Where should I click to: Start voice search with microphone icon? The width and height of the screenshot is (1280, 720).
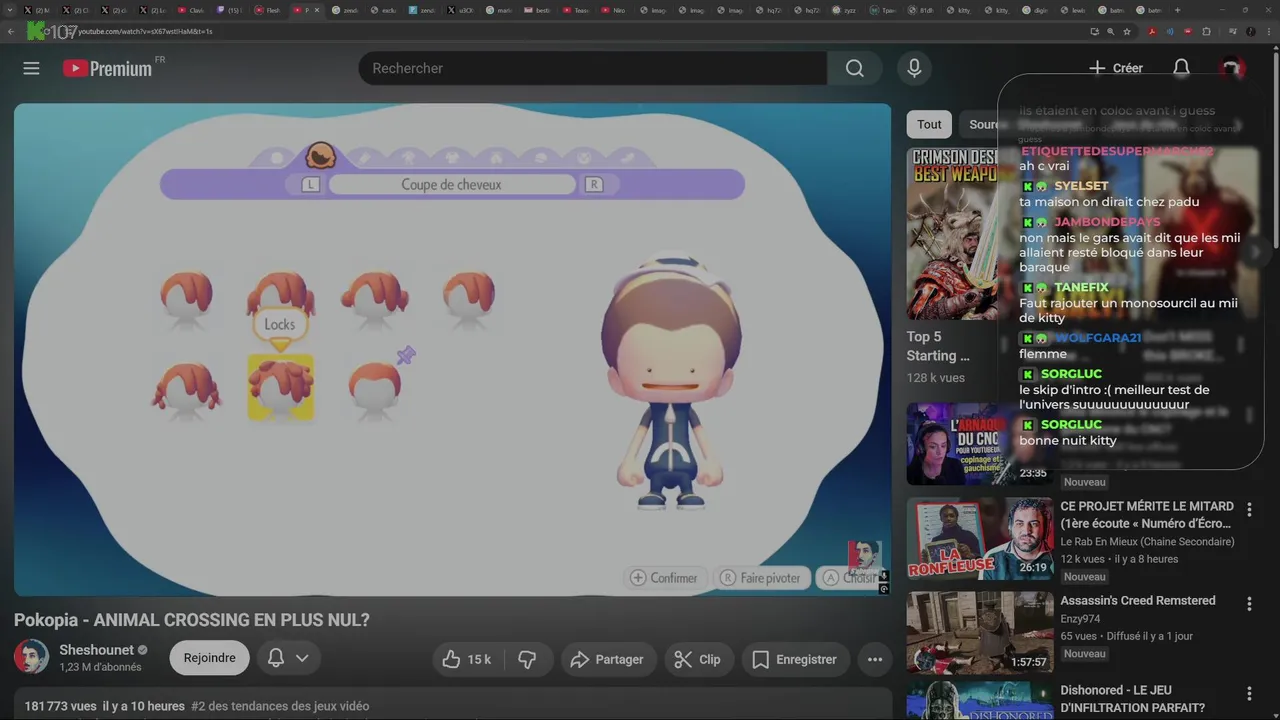click(x=913, y=68)
